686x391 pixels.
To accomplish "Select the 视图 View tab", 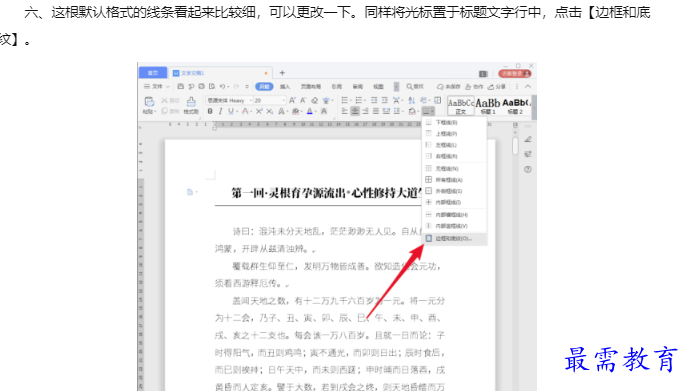I will [378, 87].
